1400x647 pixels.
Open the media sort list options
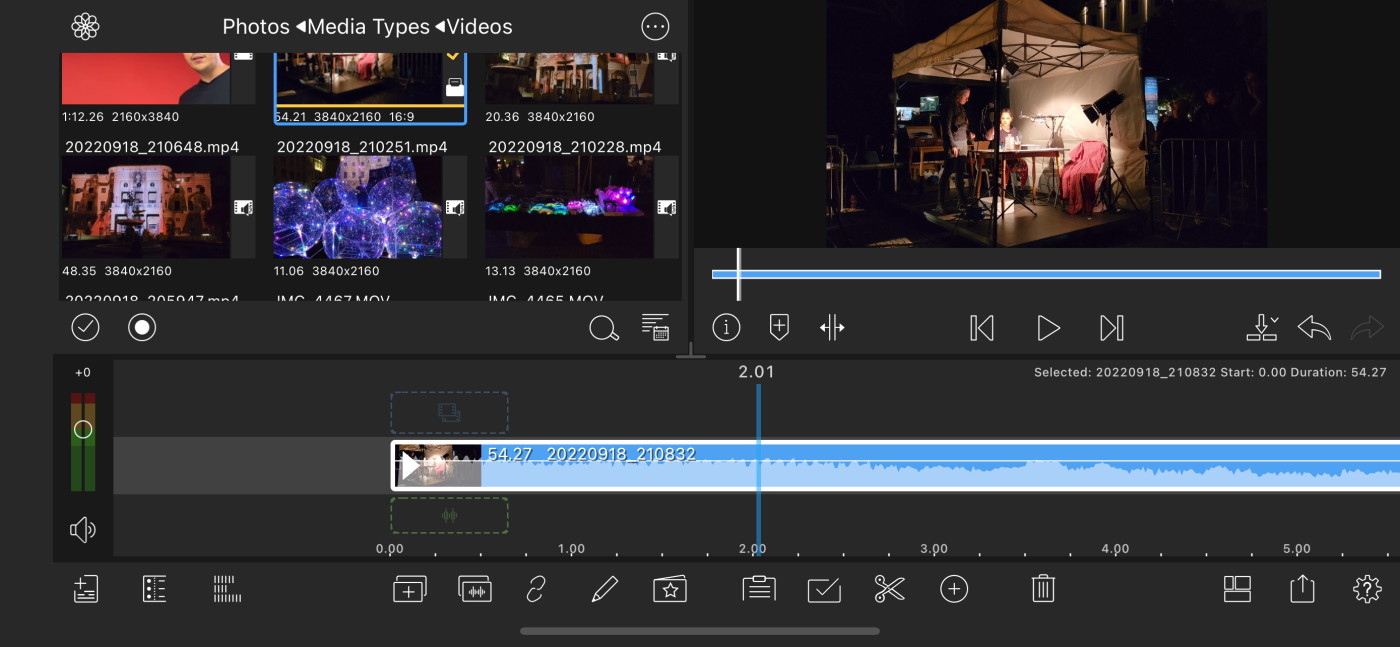(655, 327)
